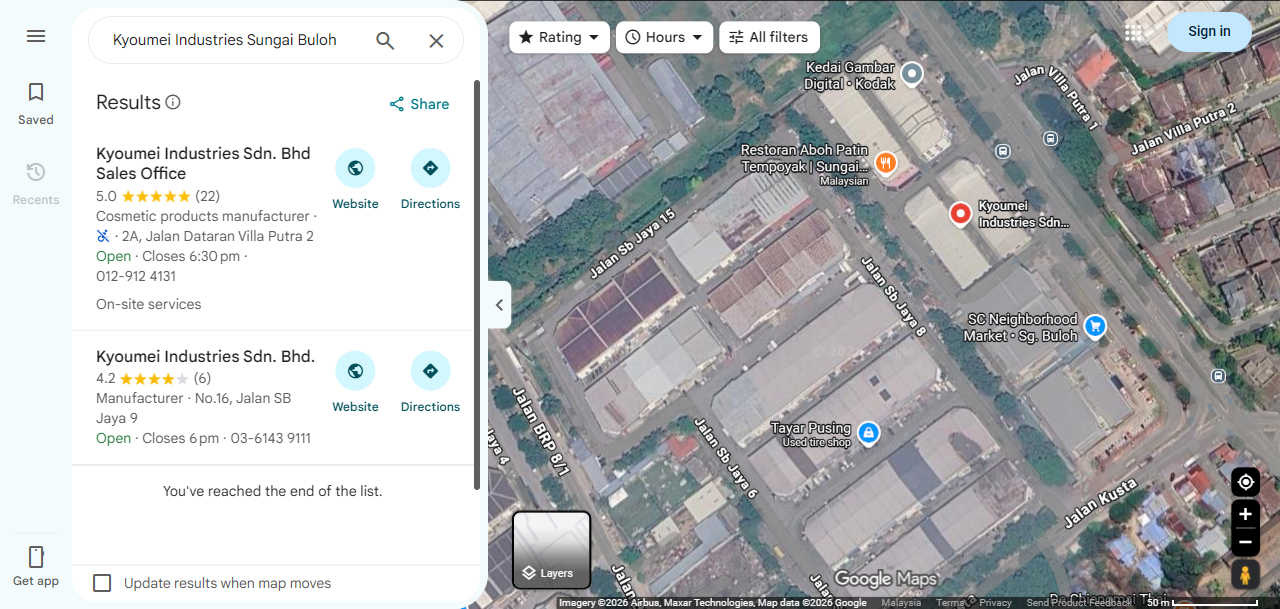Click address 2A, Jalan Dataran Villa Putra 2
The width and height of the screenshot is (1280, 609).
218,236
